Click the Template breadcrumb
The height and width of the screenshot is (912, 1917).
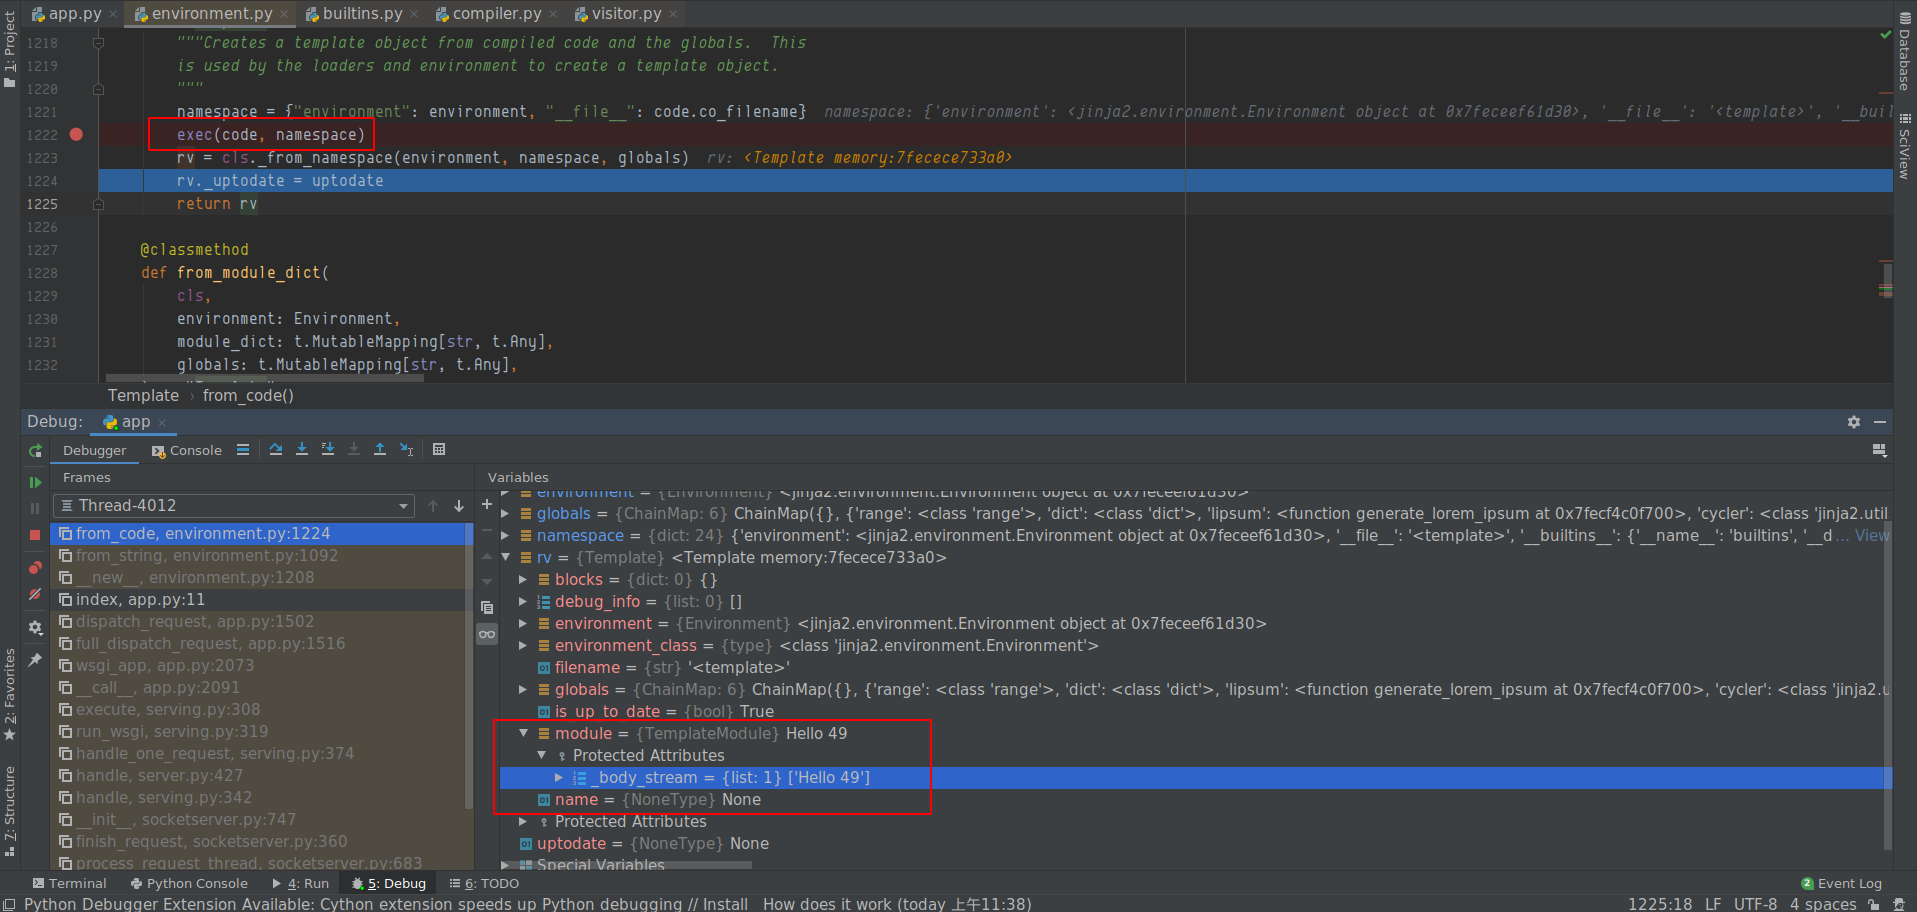pos(143,395)
